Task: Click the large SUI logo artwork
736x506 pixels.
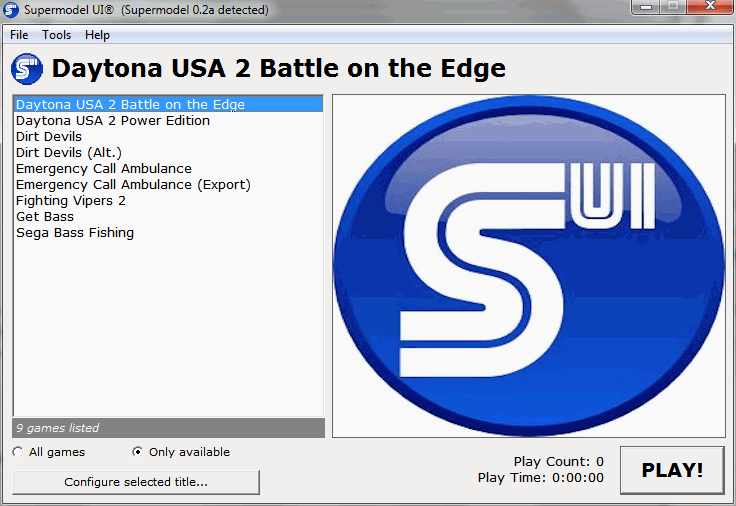Action: click(x=529, y=266)
